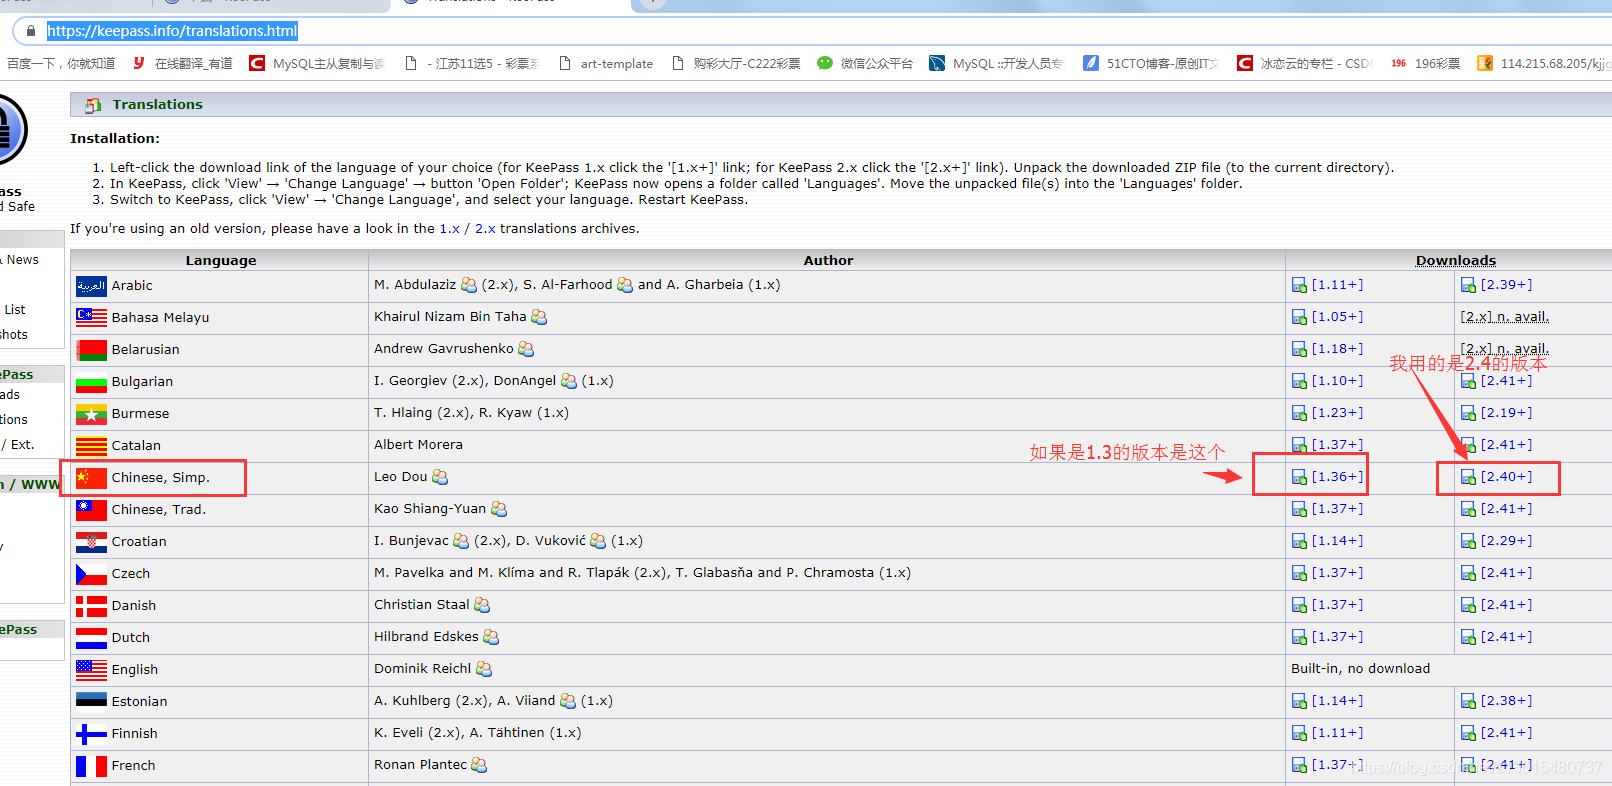Click the KeePass logo image
This screenshot has height=786, width=1612.
tap(12, 130)
